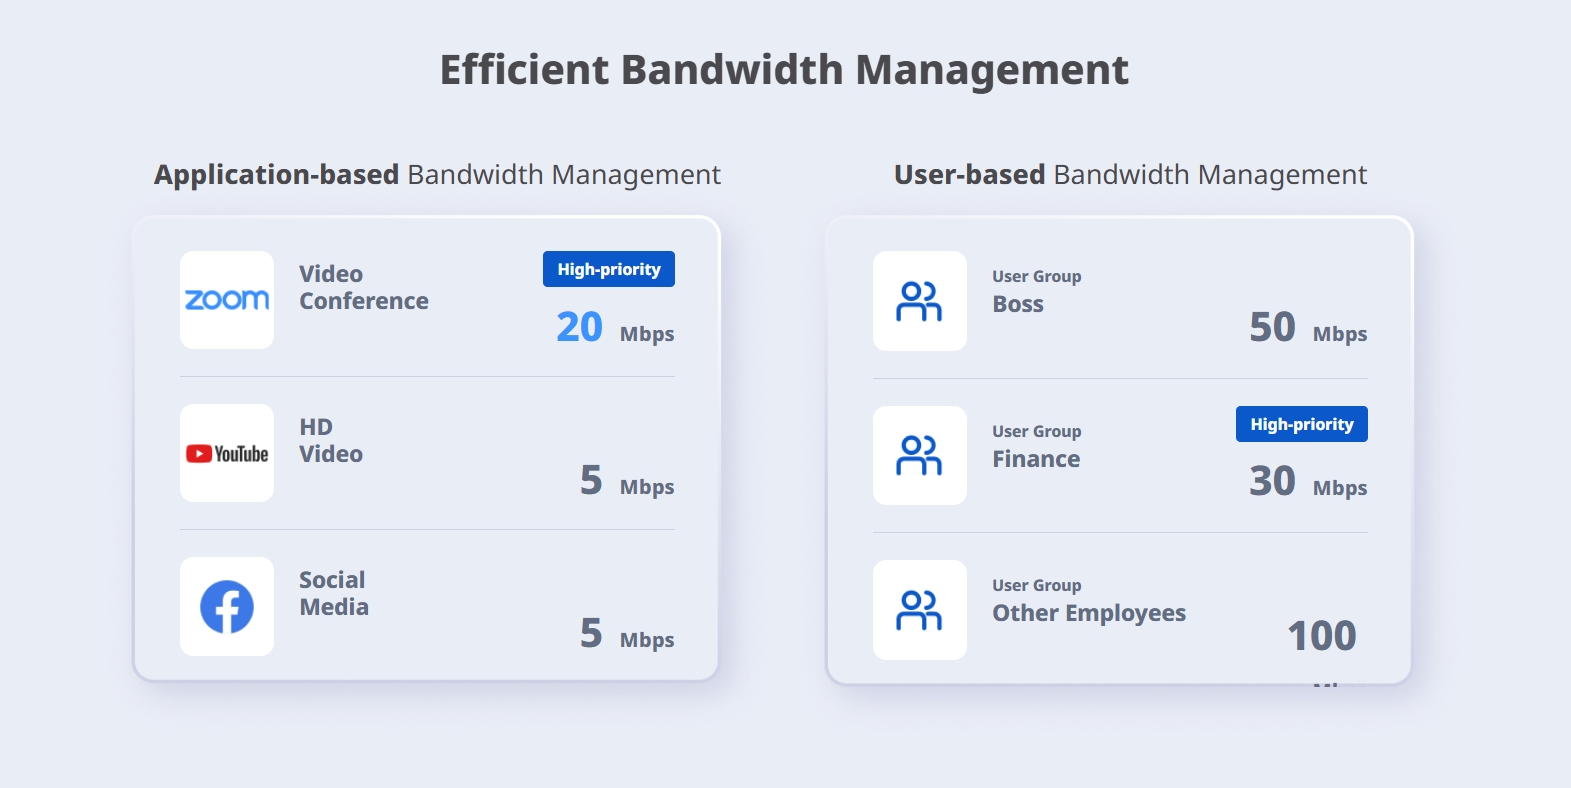Click the 50 Mbps Boss bandwidth value
This screenshot has height=788, width=1571.
pyautogui.click(x=1307, y=328)
